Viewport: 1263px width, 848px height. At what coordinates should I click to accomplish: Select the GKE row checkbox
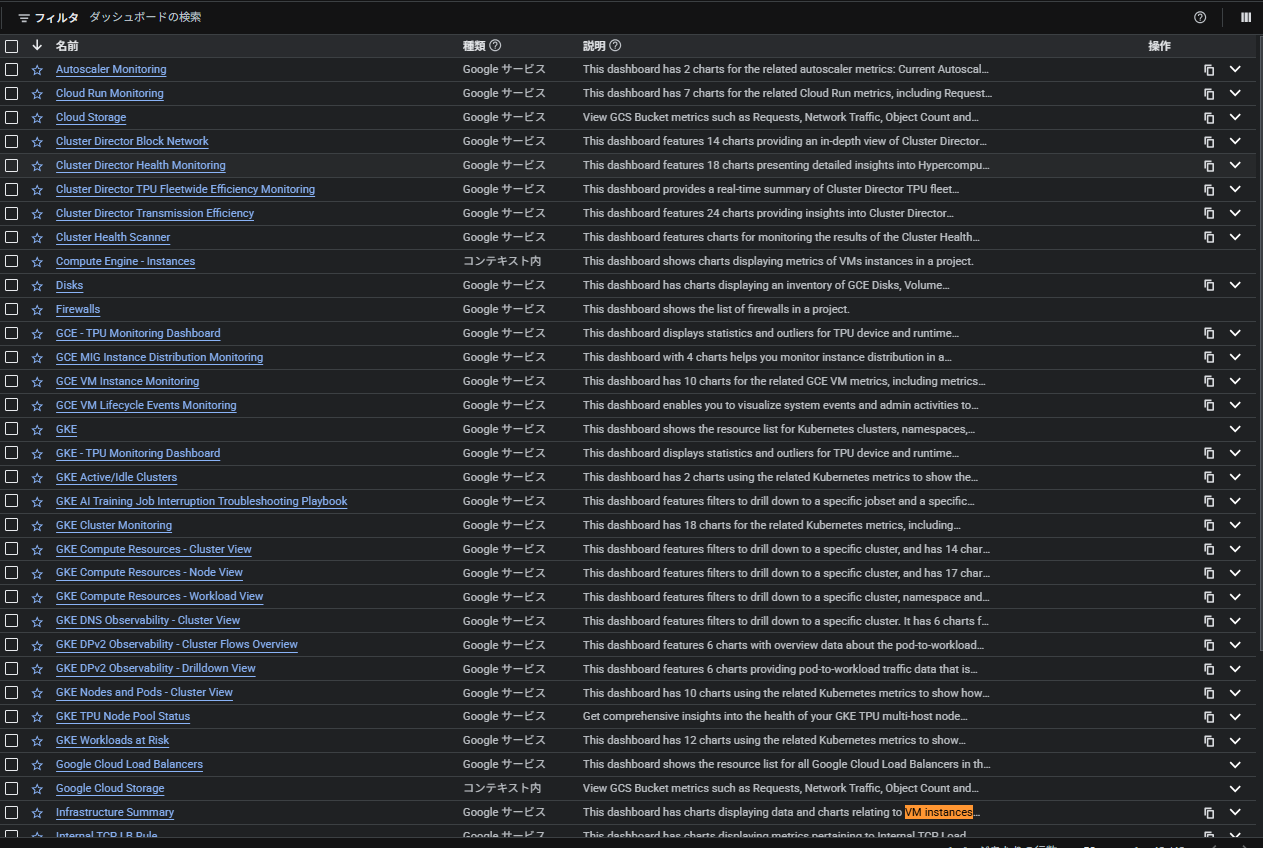pyautogui.click(x=11, y=430)
